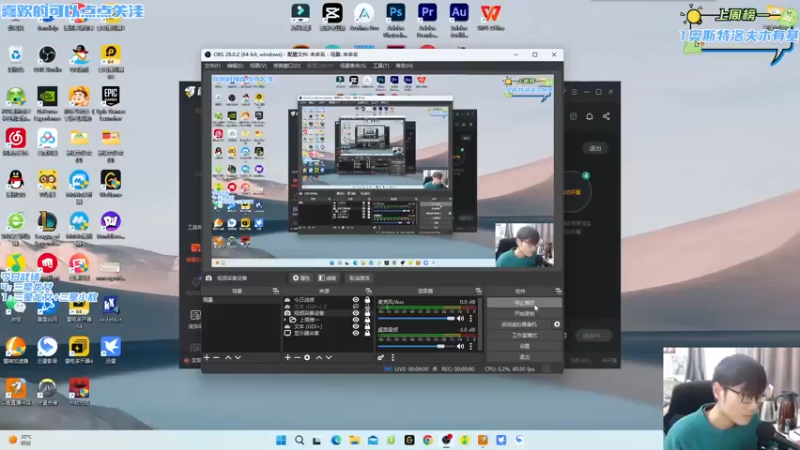Pop out the Audio Mixer dock float icon
The image size is (800, 450).
[x=478, y=291]
